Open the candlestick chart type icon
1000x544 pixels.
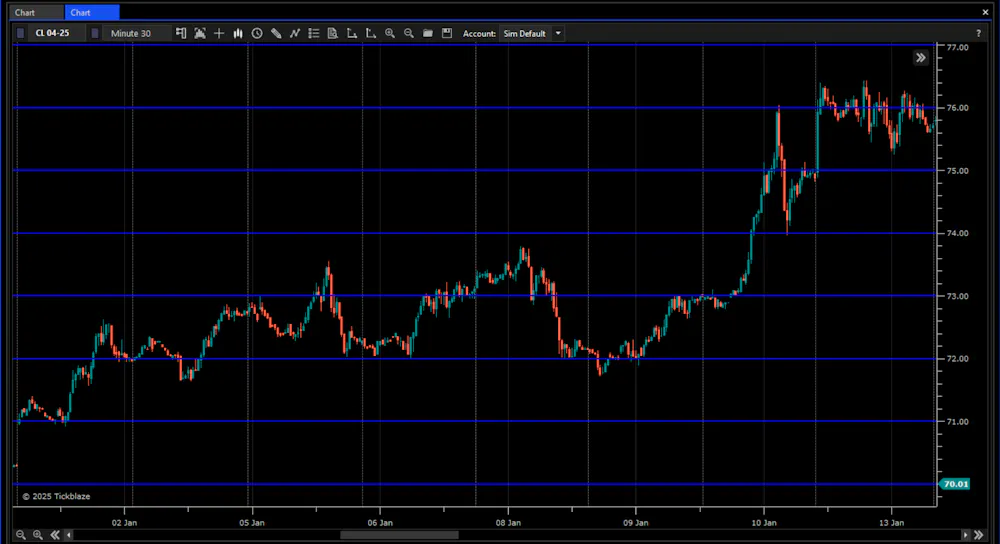[238, 33]
